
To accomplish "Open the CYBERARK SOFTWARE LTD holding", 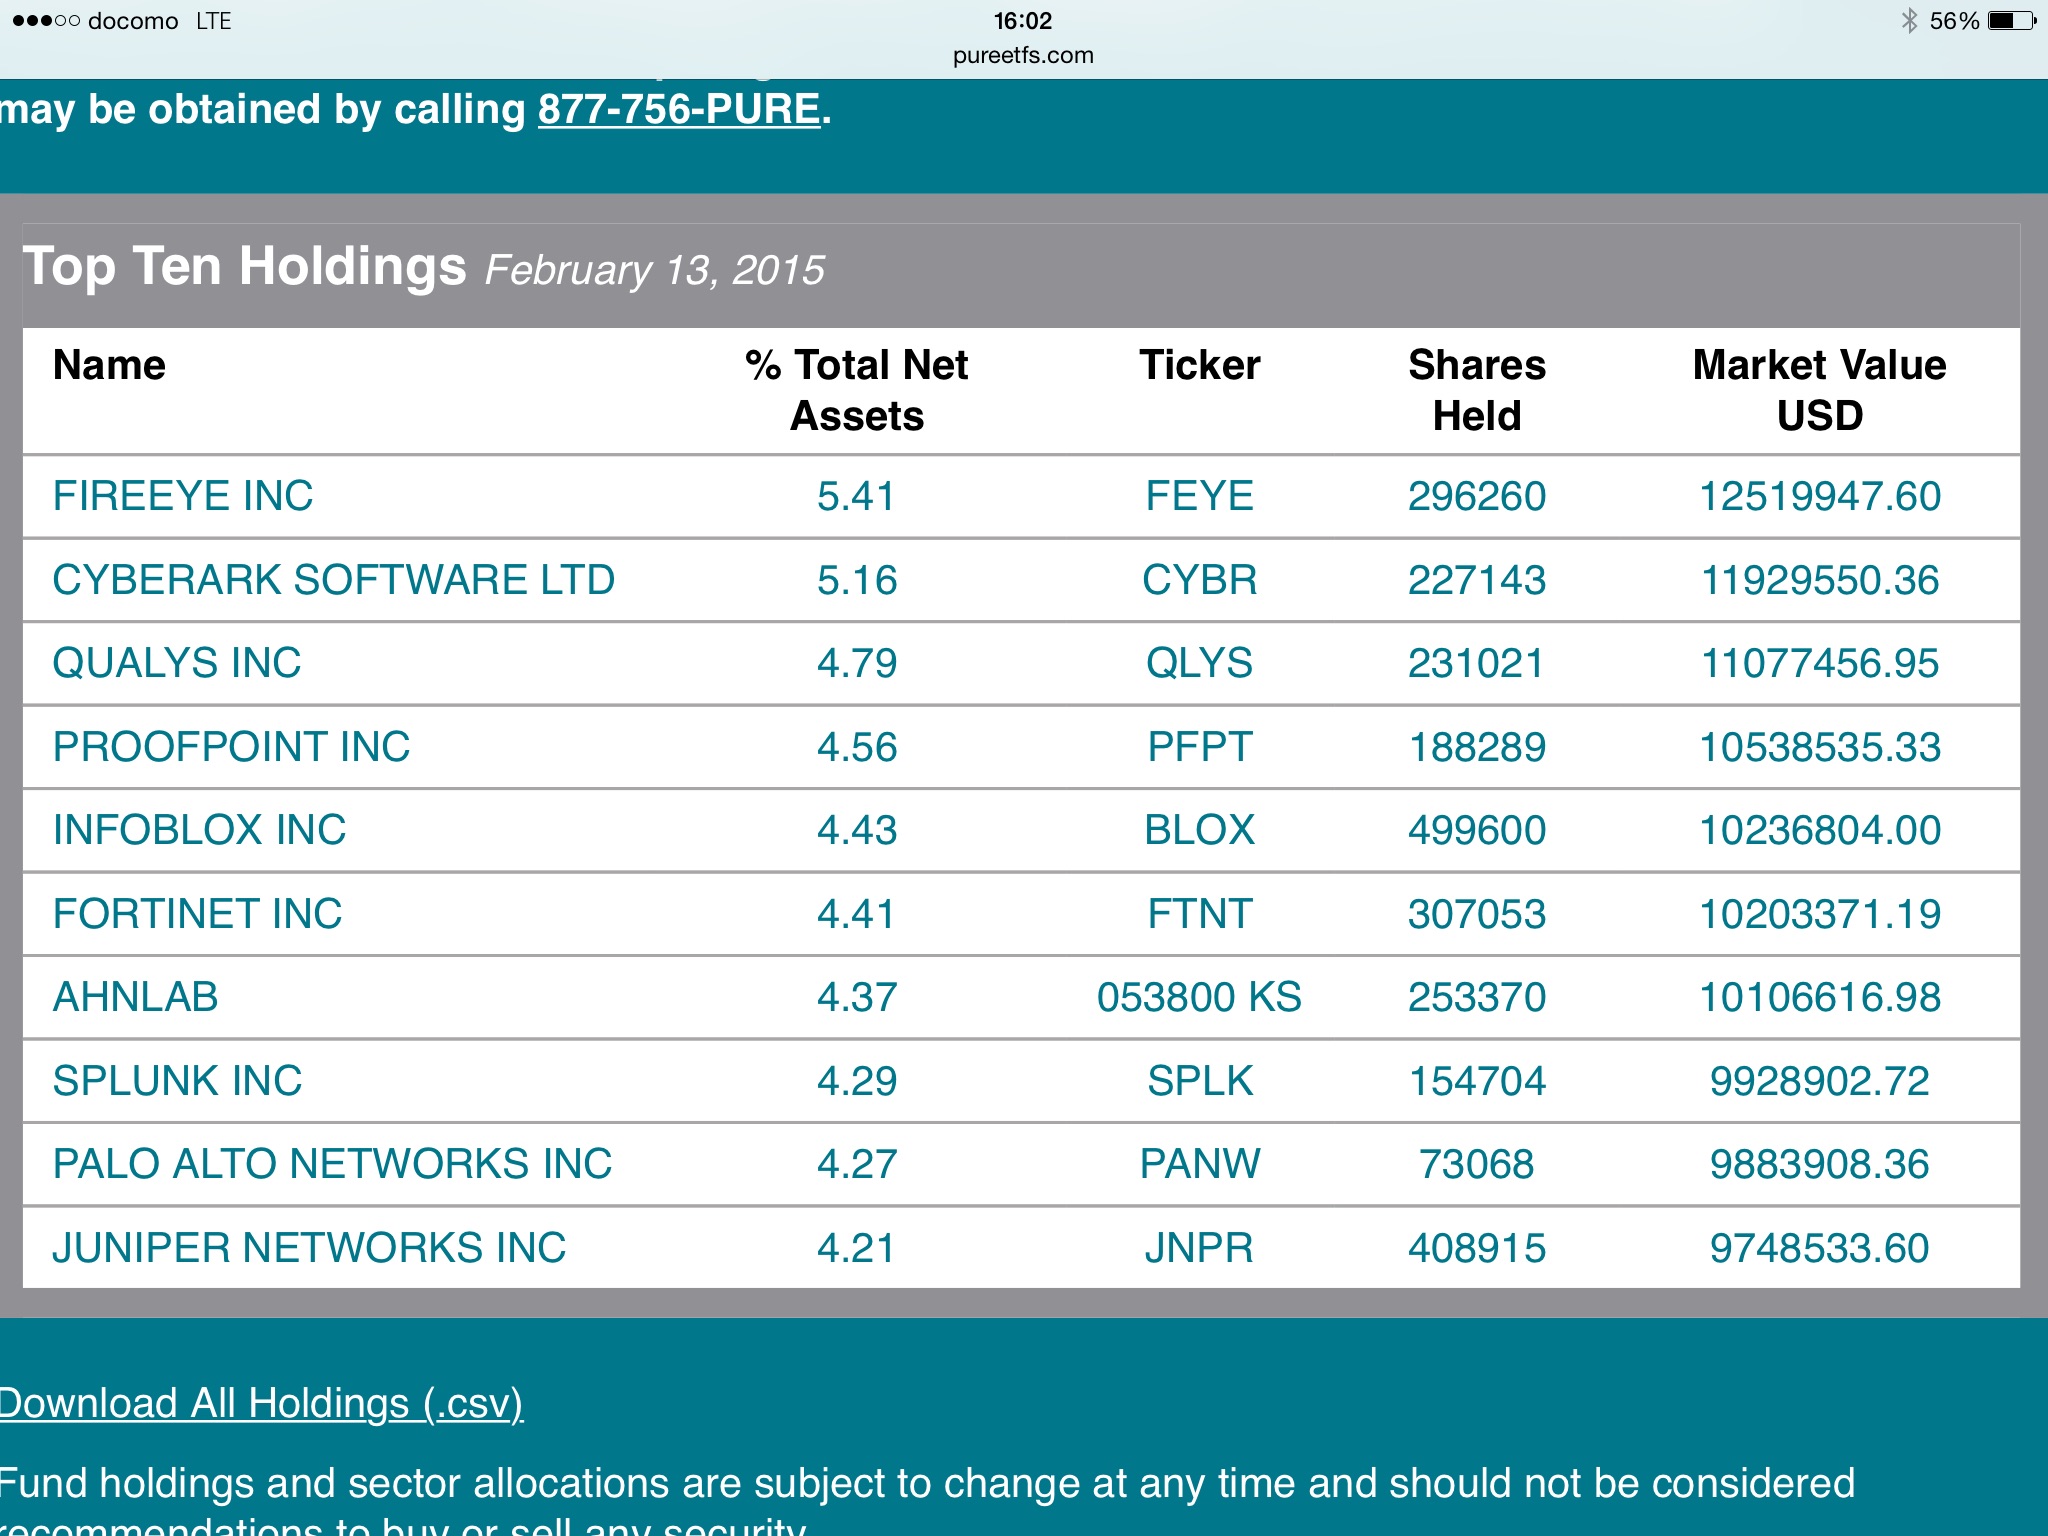I will 333,580.
